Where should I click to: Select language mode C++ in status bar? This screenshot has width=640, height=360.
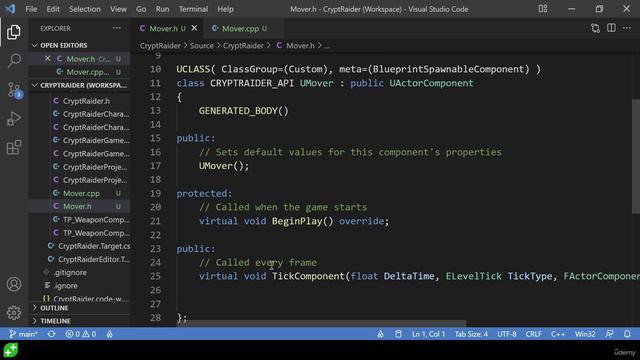click(x=558, y=334)
